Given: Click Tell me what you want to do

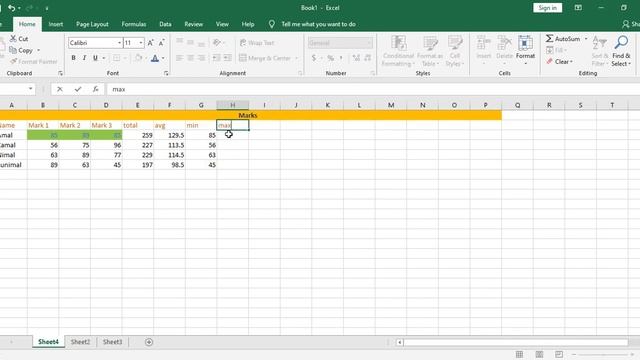Looking at the screenshot, I should point(318,24).
